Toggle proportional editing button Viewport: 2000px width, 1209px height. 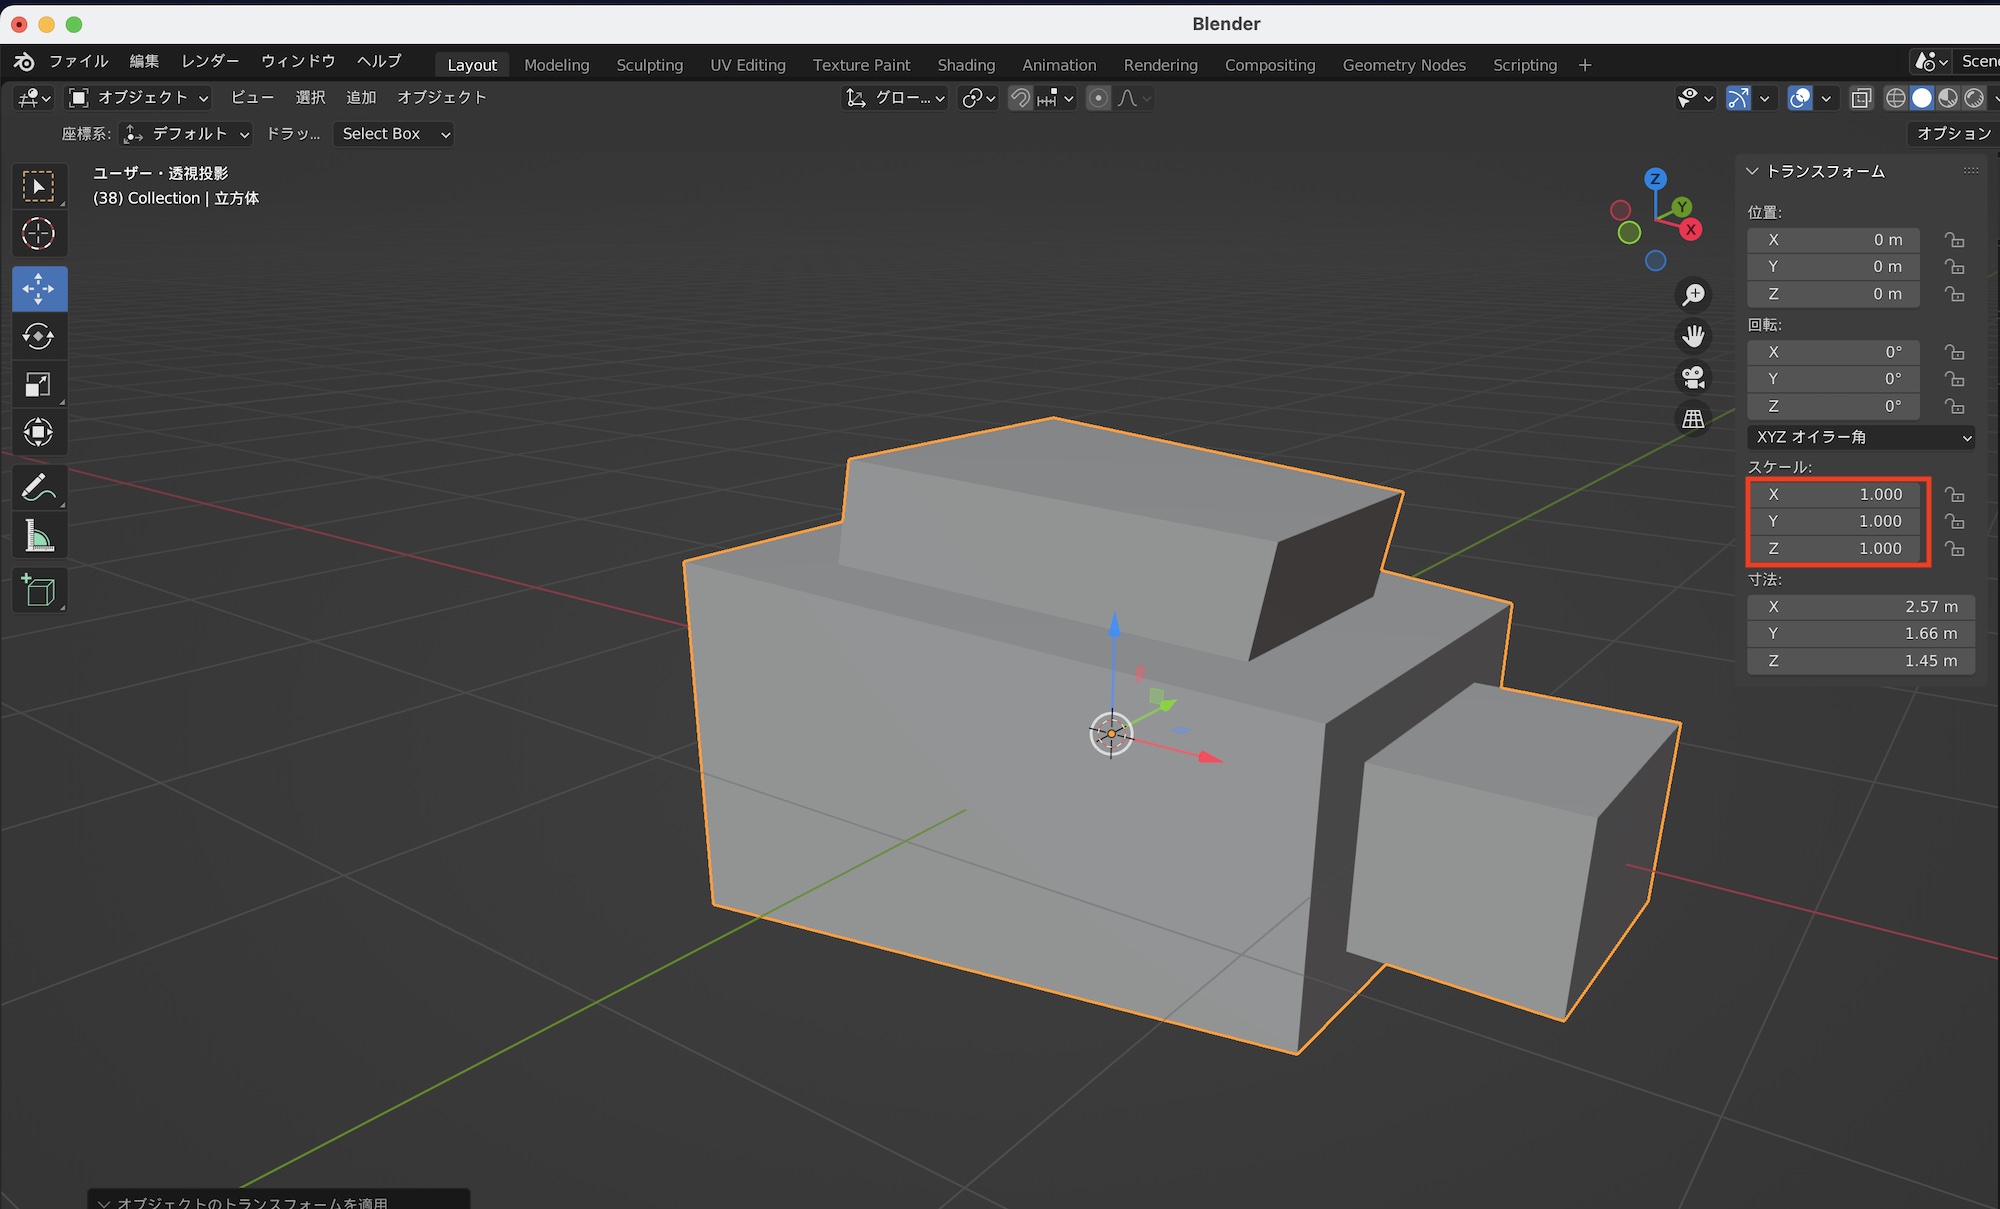tap(1098, 98)
